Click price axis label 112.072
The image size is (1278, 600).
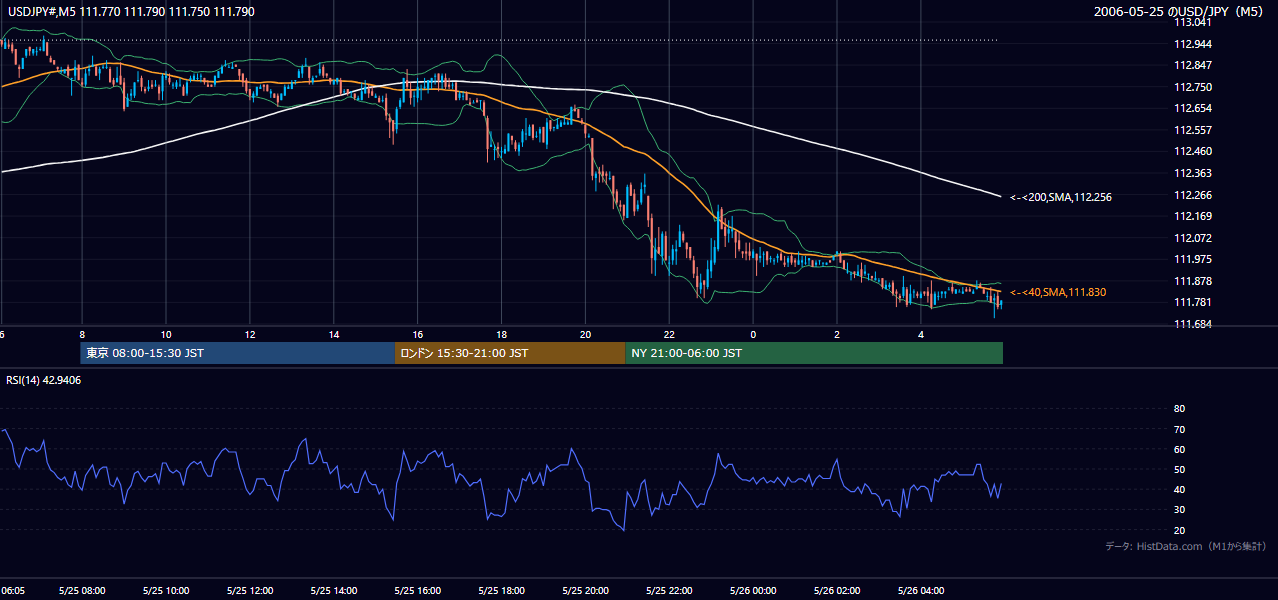click(1193, 238)
